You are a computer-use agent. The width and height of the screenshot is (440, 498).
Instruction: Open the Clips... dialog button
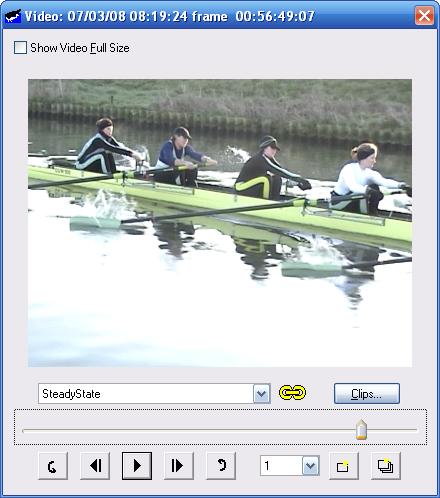[367, 394]
